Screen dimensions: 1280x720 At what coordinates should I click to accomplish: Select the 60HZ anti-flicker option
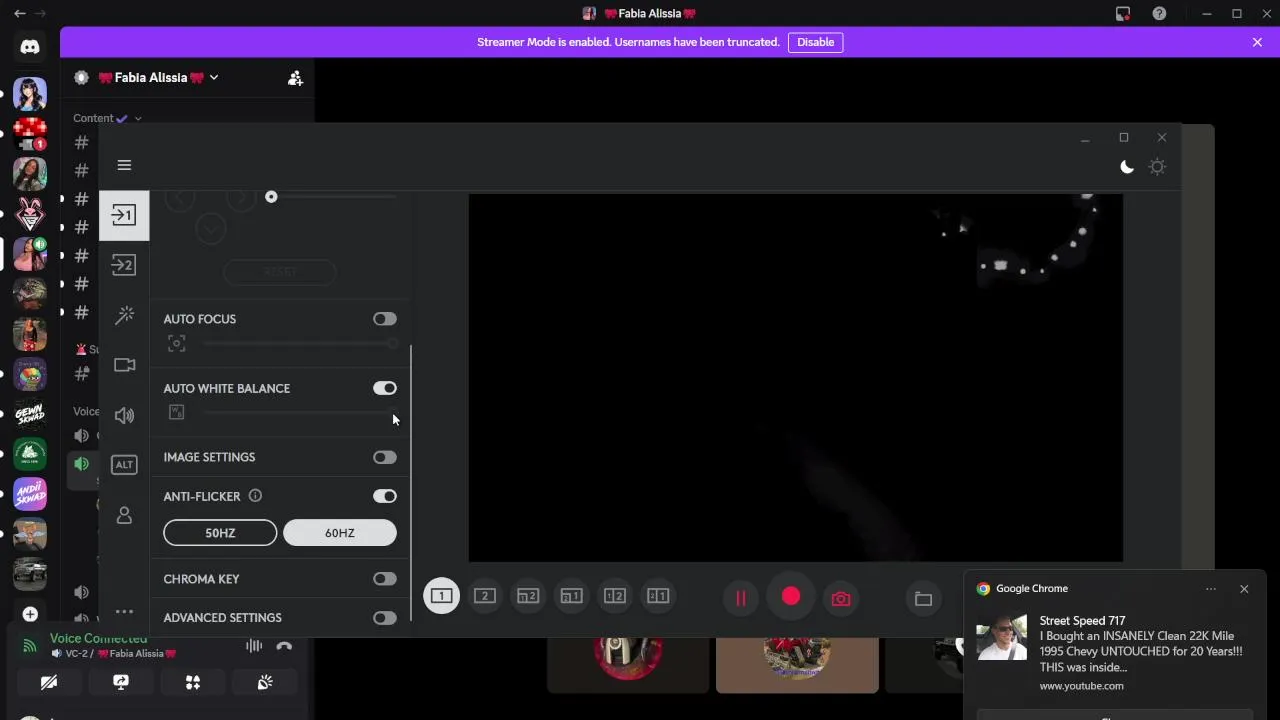[x=340, y=533]
